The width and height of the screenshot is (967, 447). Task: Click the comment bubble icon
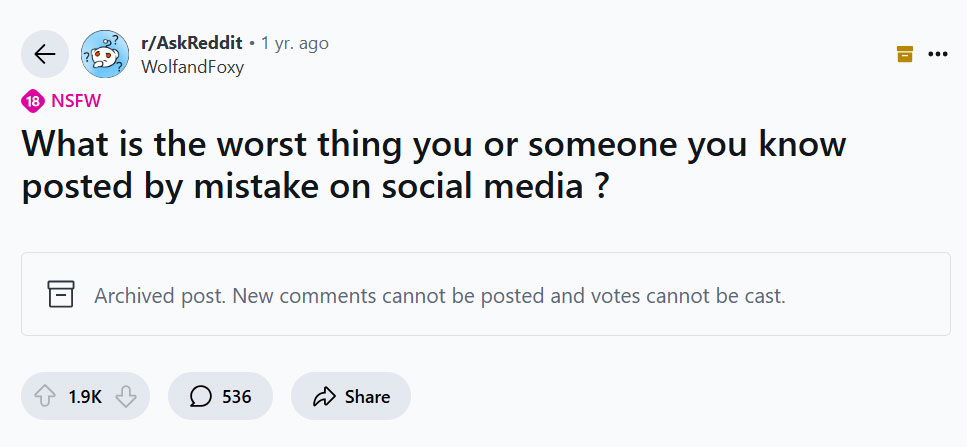(x=200, y=397)
